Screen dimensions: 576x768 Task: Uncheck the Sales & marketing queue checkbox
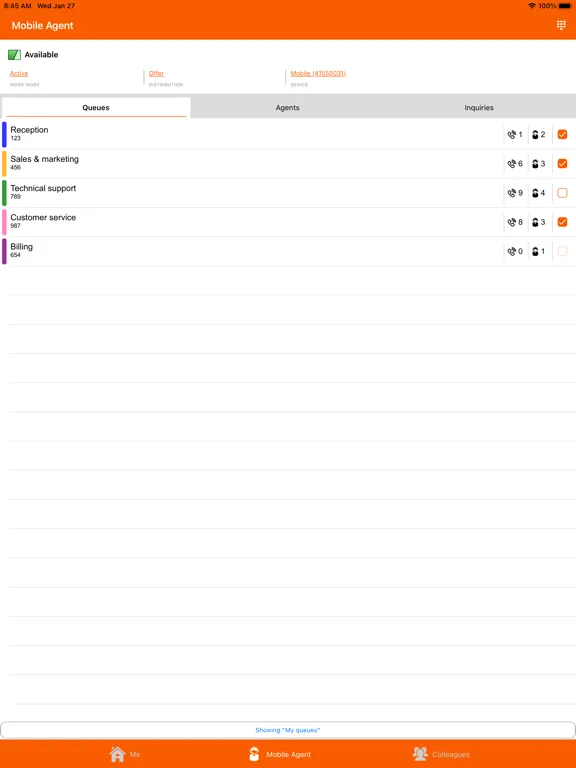click(562, 164)
